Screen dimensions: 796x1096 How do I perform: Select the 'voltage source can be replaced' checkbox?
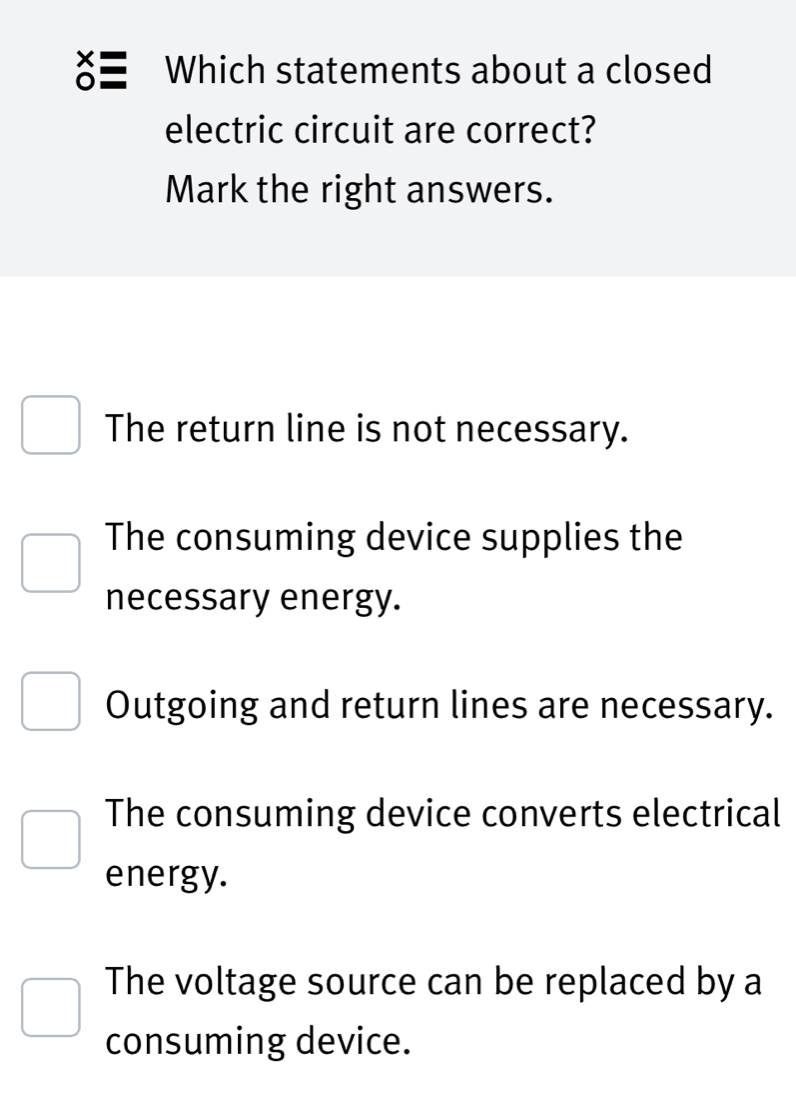[51, 1007]
